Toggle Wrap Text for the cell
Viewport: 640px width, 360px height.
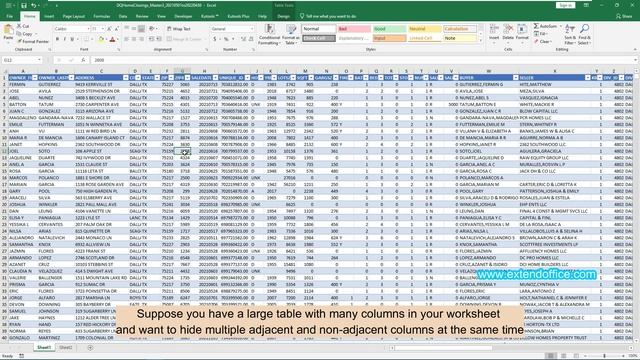click(x=179, y=29)
